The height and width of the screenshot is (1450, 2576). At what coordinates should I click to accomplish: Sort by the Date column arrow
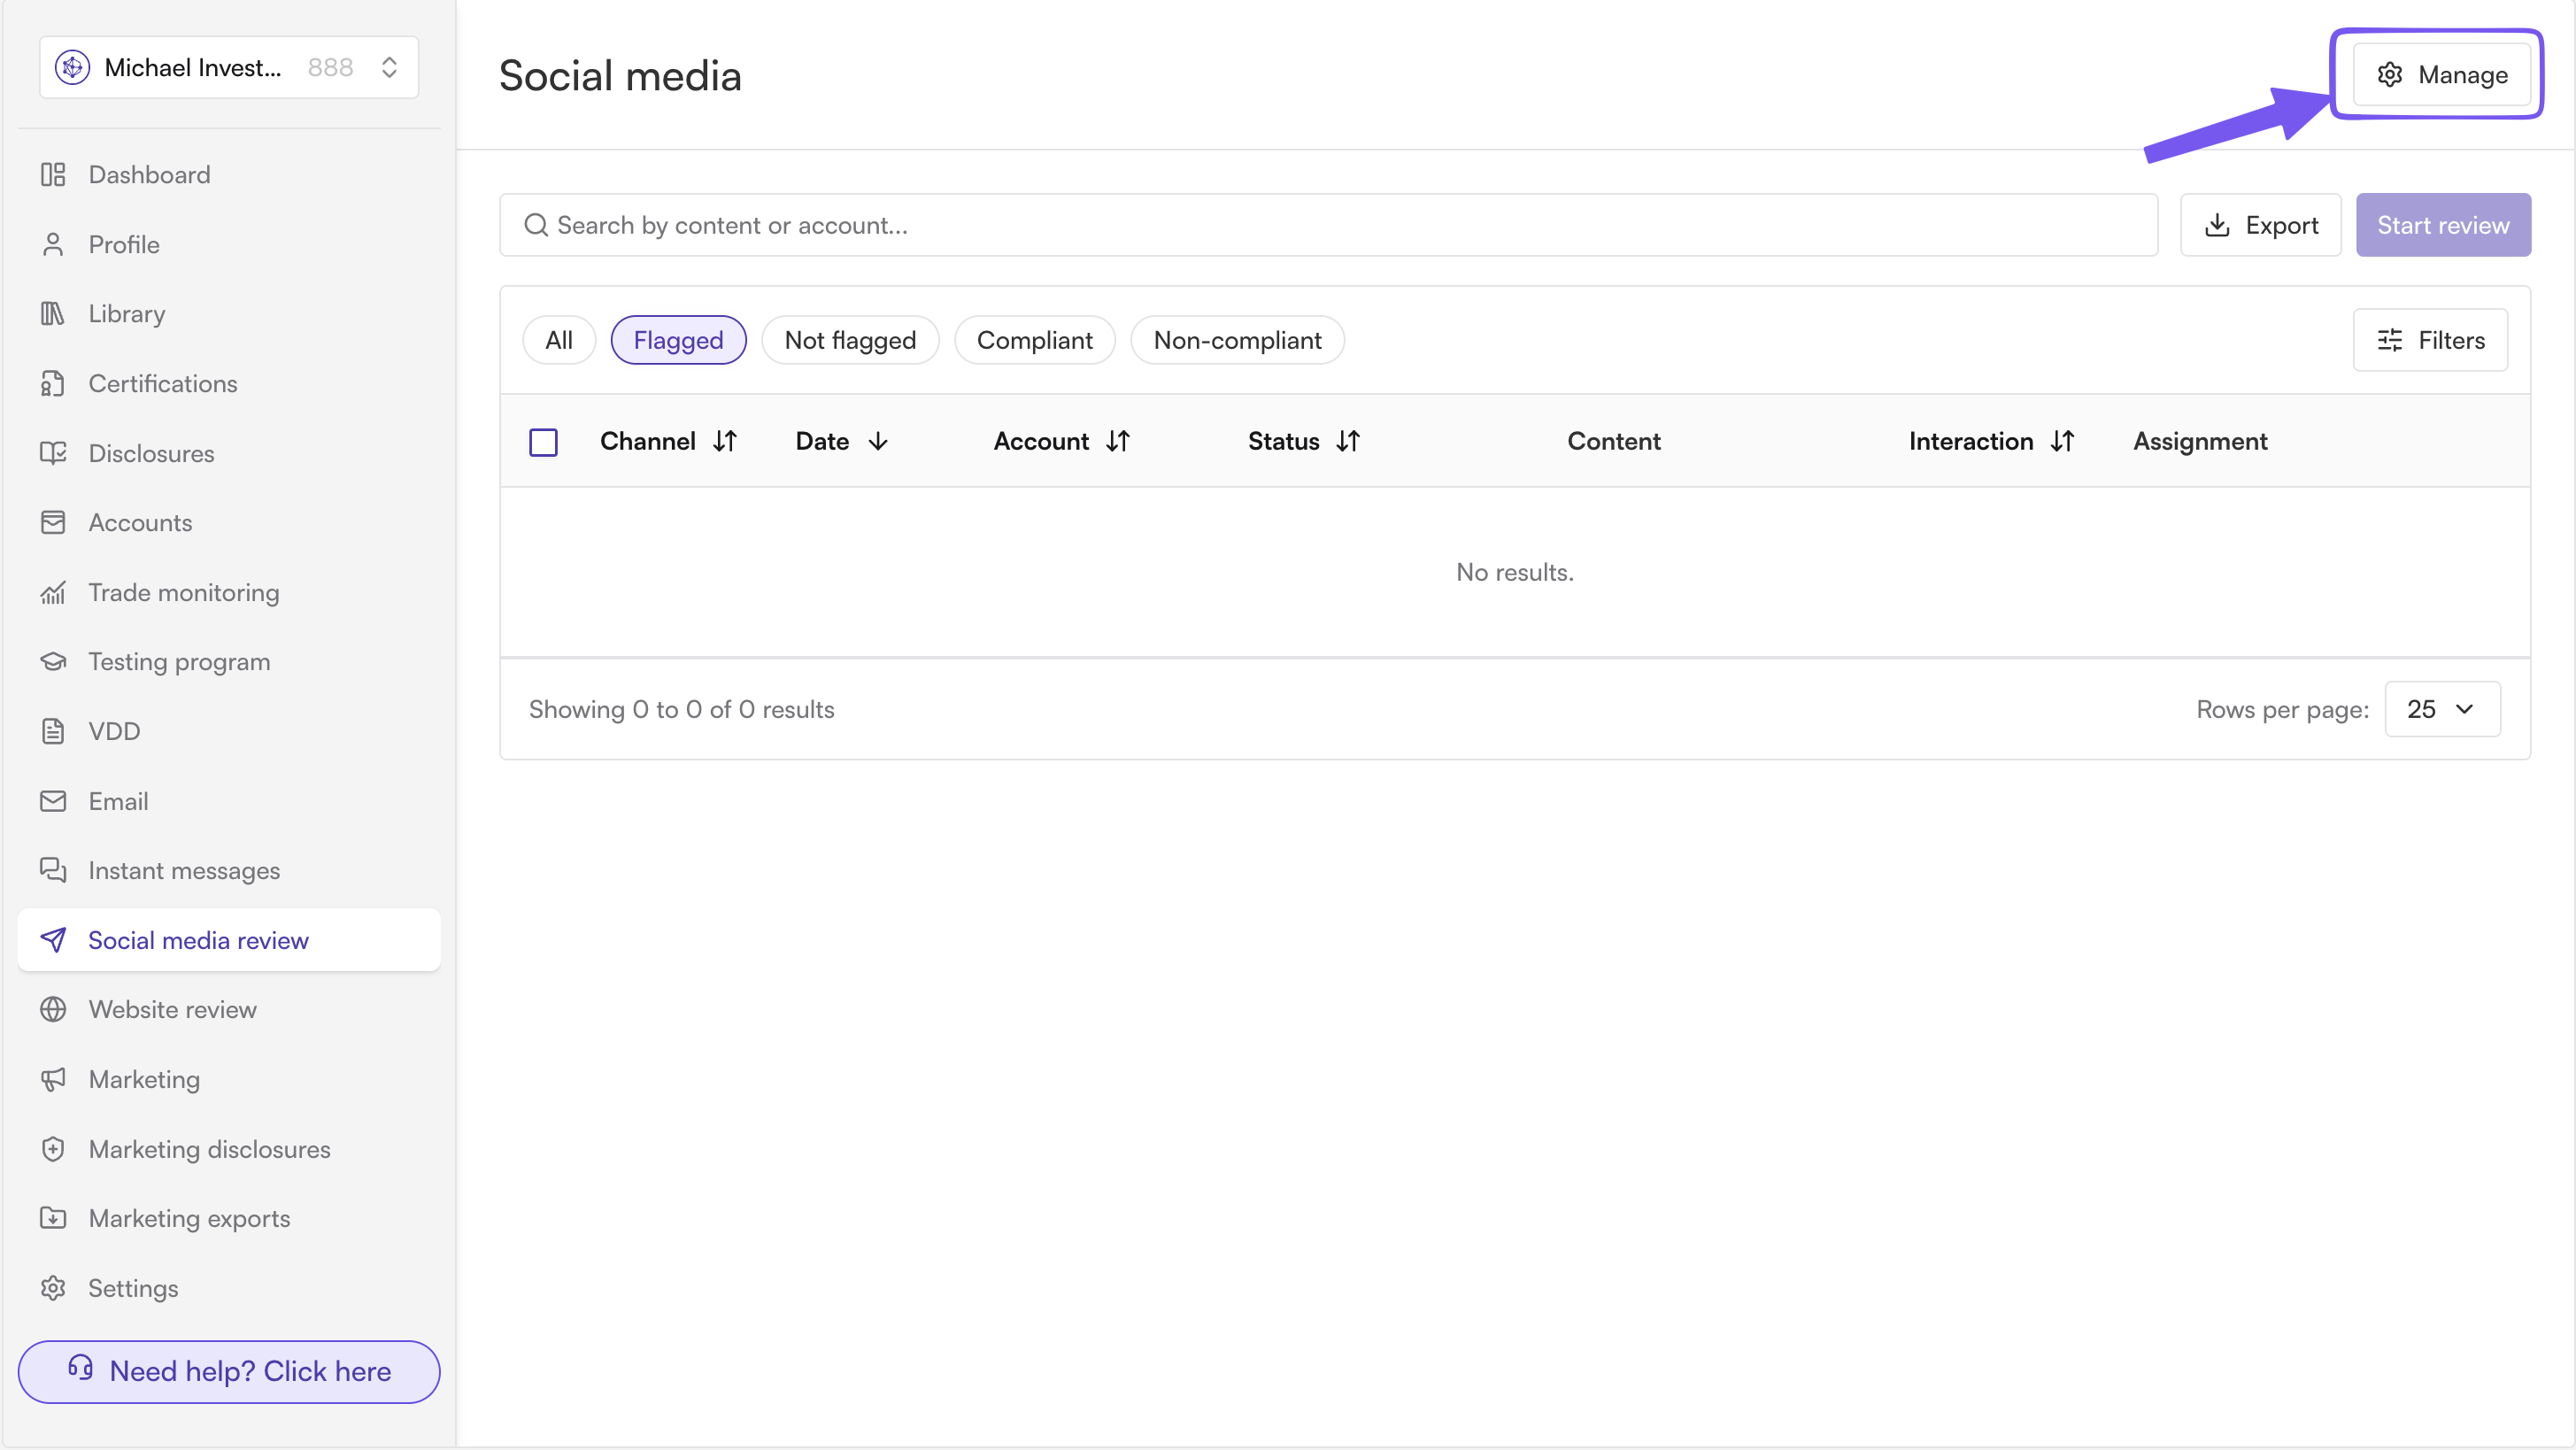pyautogui.click(x=878, y=442)
